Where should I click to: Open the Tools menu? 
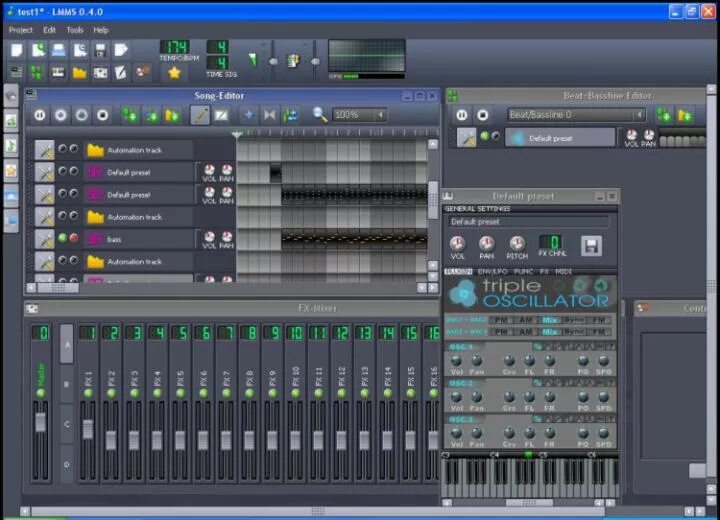point(75,30)
